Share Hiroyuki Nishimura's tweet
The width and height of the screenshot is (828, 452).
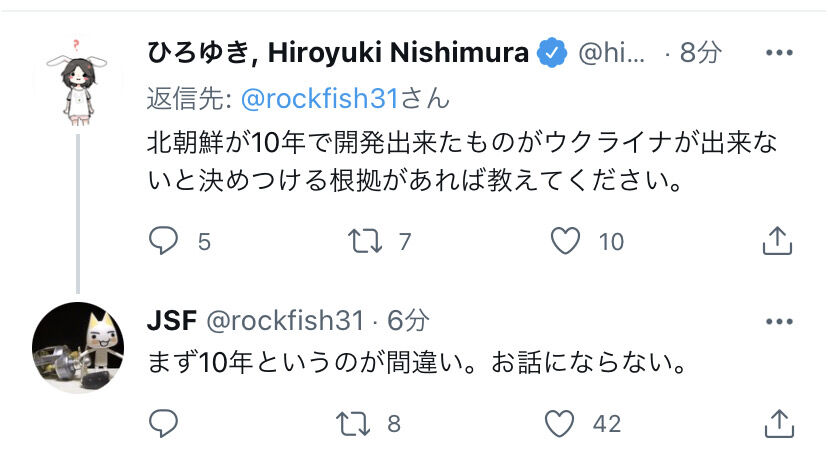(777, 240)
